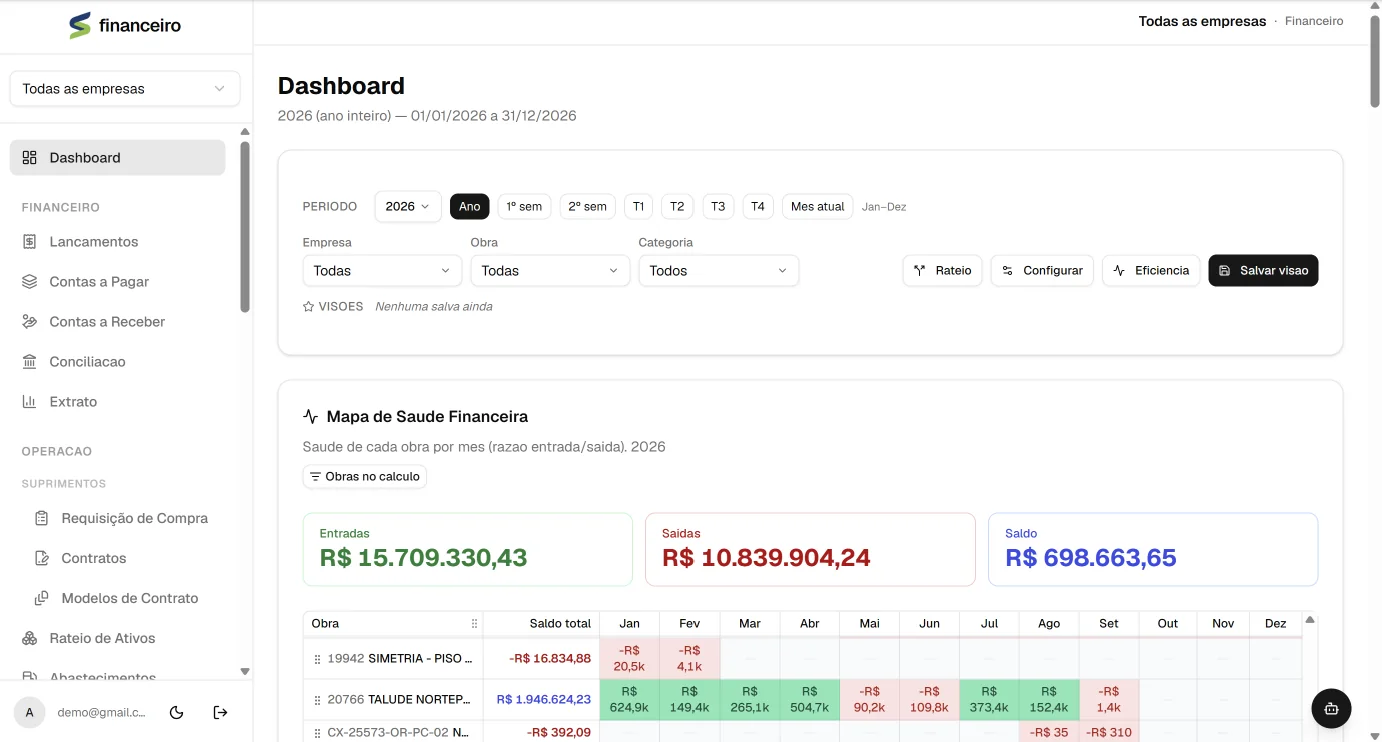Click the Modelos de Contrato copy icon
The height and width of the screenshot is (742, 1382).
[42, 598]
